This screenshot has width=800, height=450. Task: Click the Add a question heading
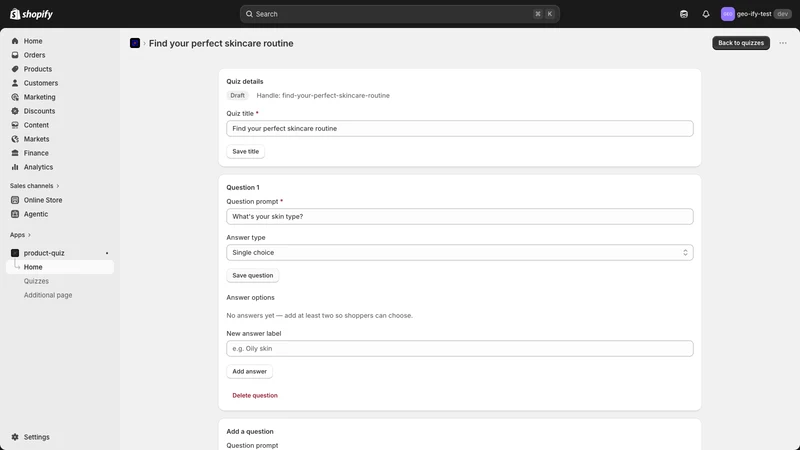point(250,432)
